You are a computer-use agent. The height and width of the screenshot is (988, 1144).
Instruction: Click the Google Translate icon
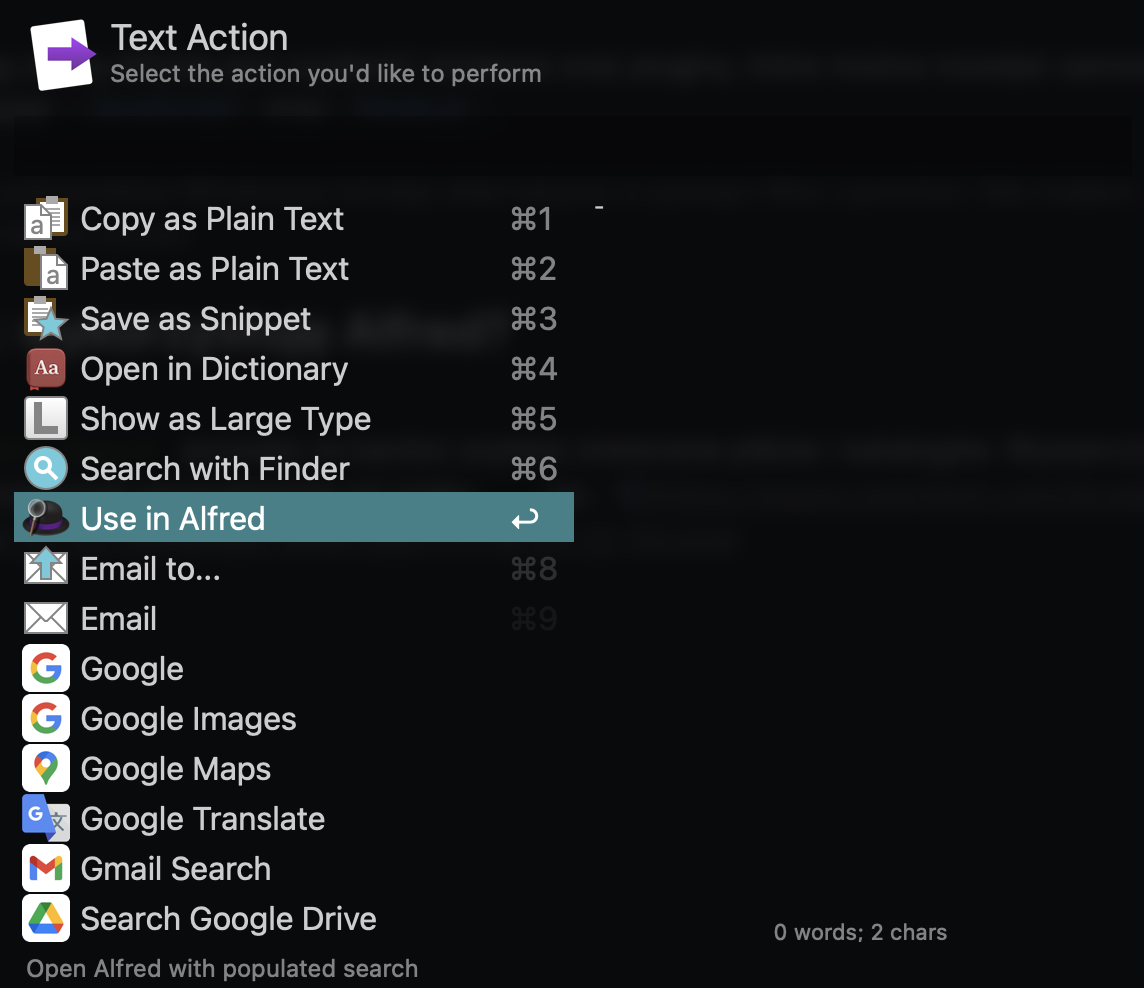pyautogui.click(x=46, y=818)
